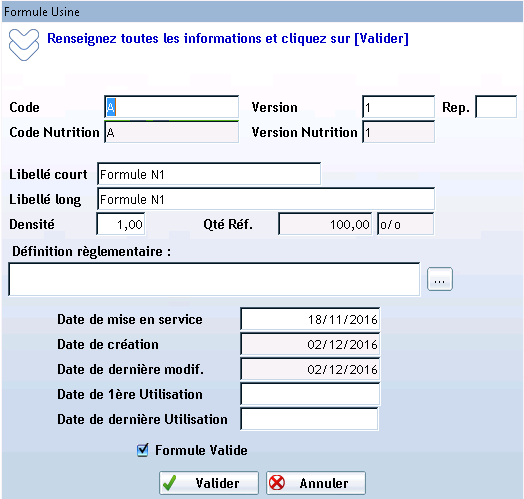Click into the Rep. field
Screen dimensions: 524x499
496,107
